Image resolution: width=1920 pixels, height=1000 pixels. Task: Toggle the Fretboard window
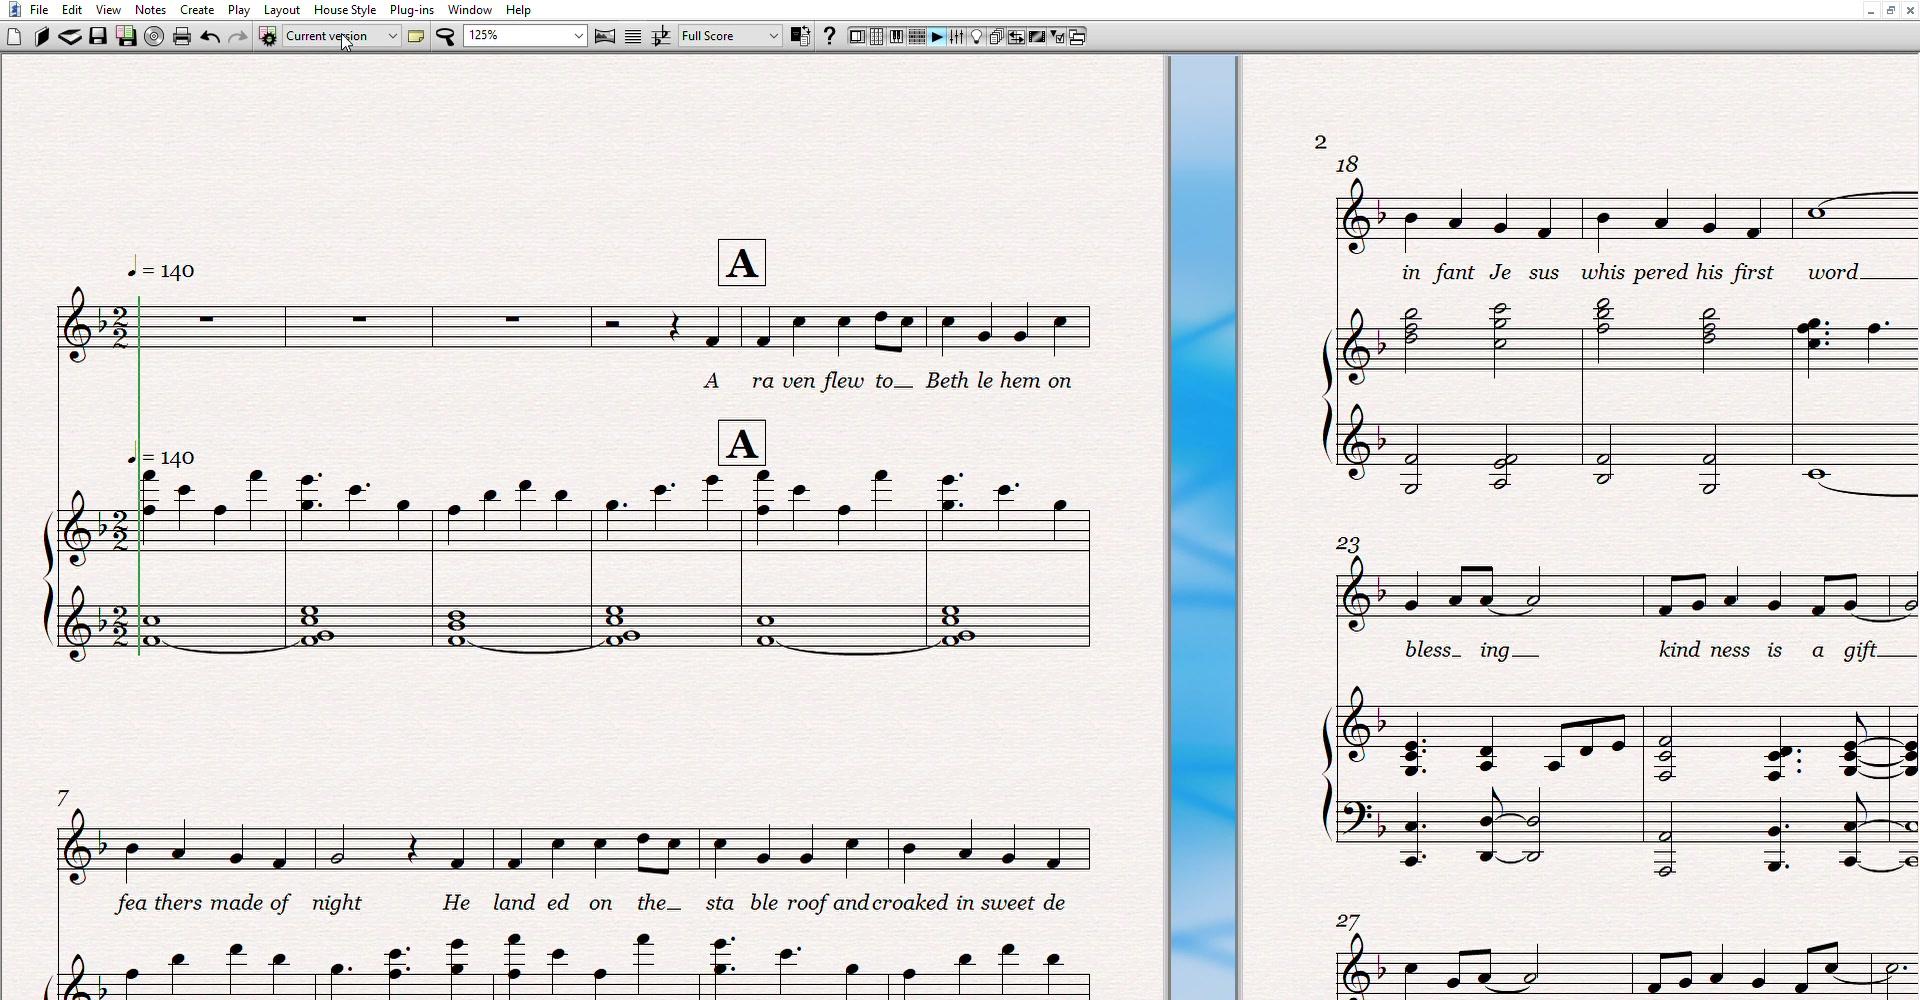[x=917, y=37]
